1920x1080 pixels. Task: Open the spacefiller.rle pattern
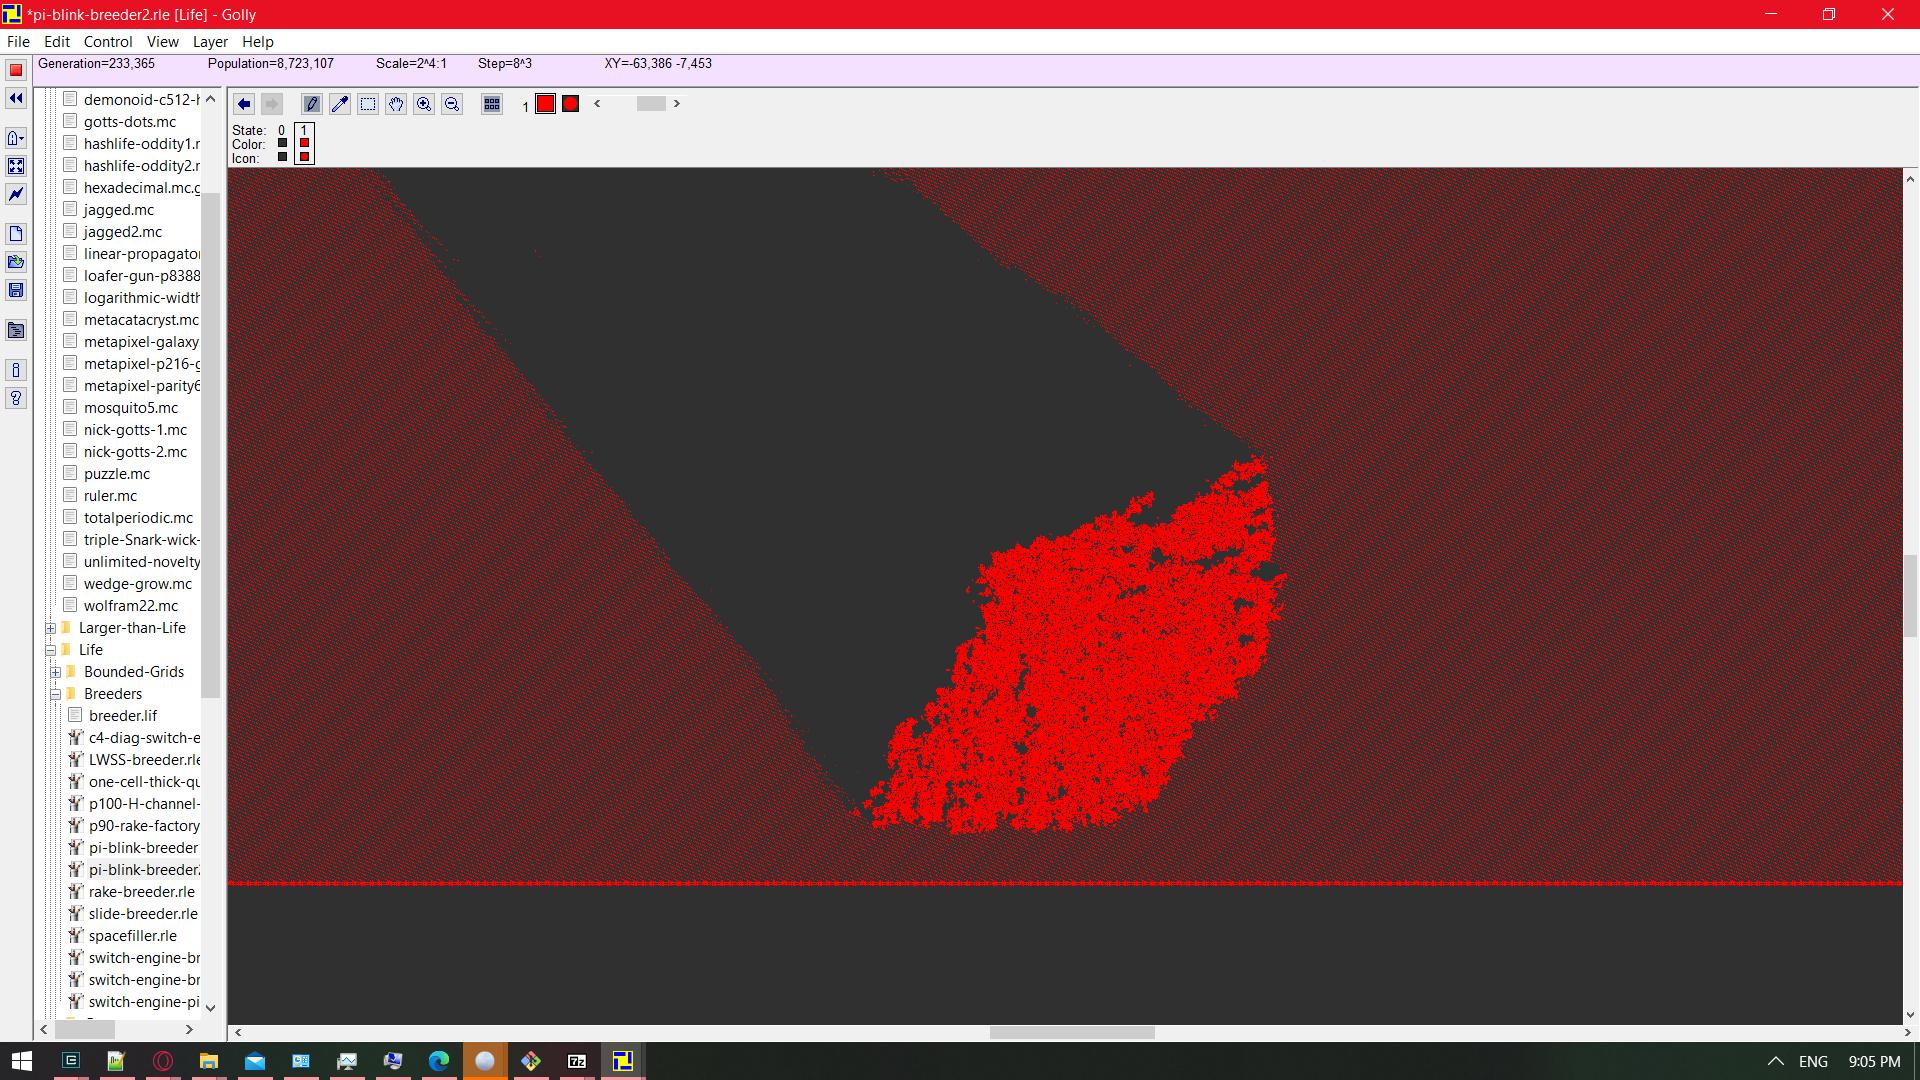tap(132, 935)
